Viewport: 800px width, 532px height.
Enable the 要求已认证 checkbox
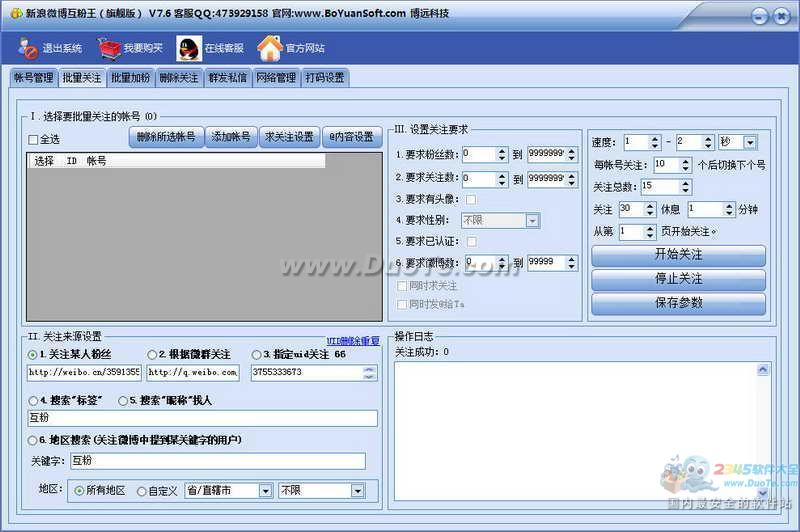(x=472, y=241)
